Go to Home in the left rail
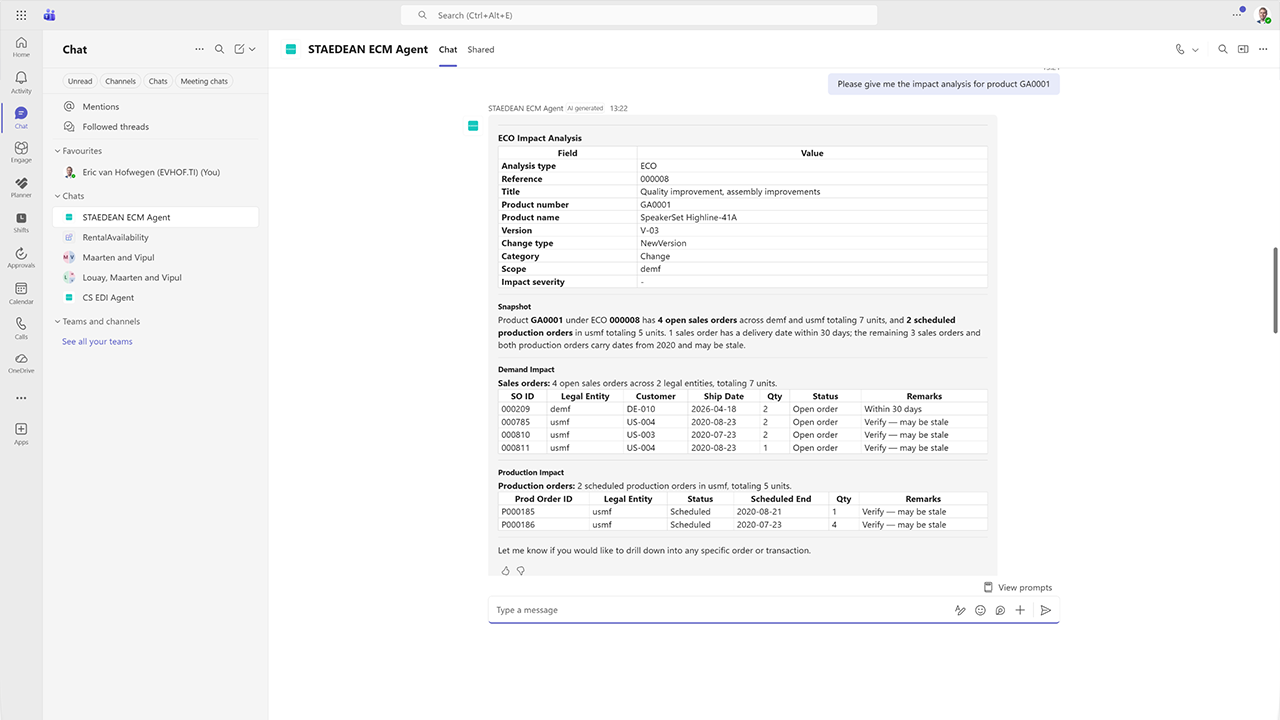 [x=21, y=47]
